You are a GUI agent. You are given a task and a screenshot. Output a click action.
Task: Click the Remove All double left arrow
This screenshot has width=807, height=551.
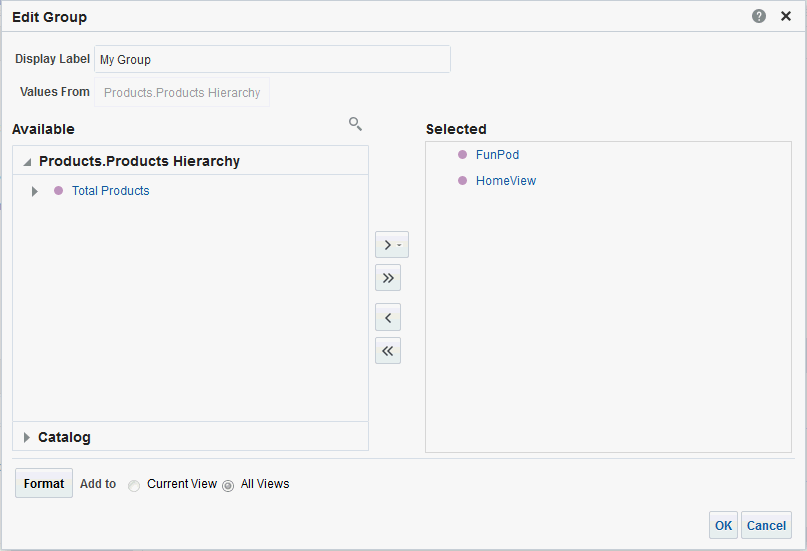(388, 351)
